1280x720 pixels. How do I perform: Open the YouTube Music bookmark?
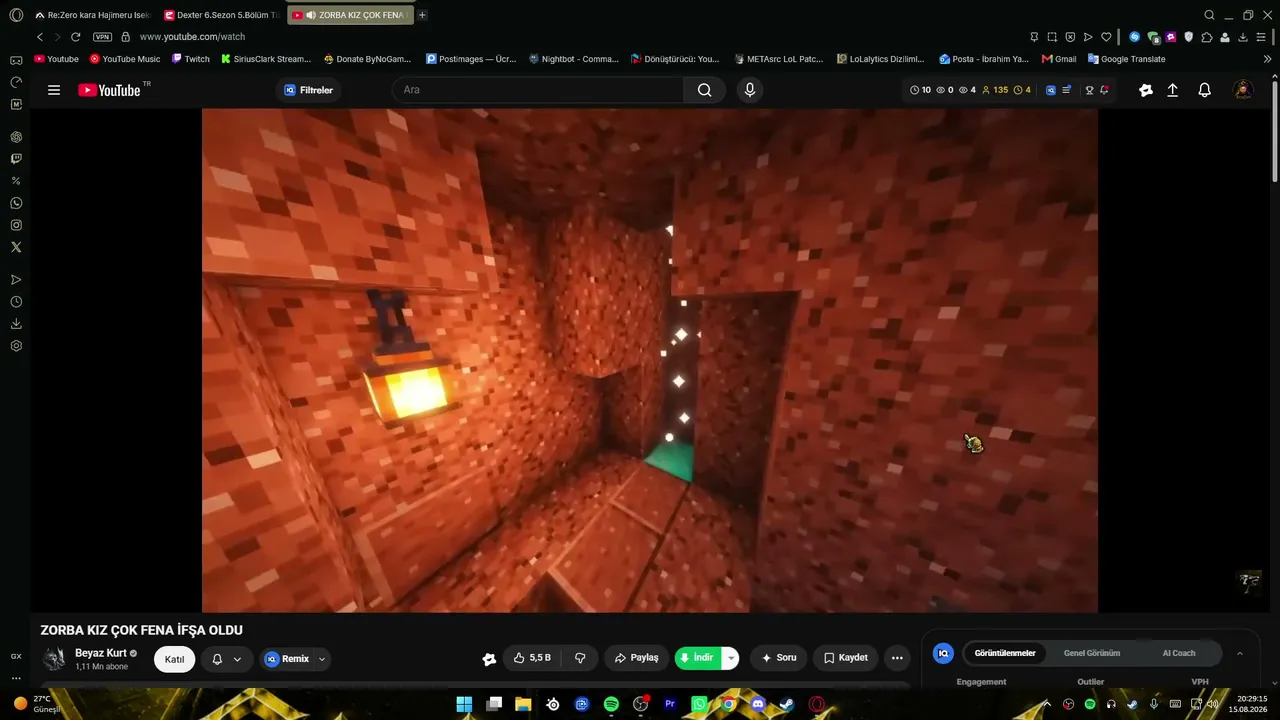click(125, 59)
